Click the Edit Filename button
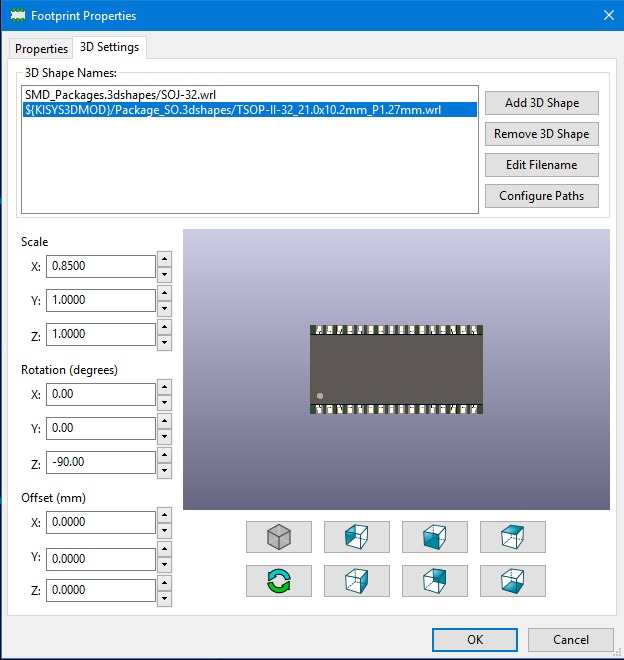This screenshot has width=624, height=660. click(541, 165)
